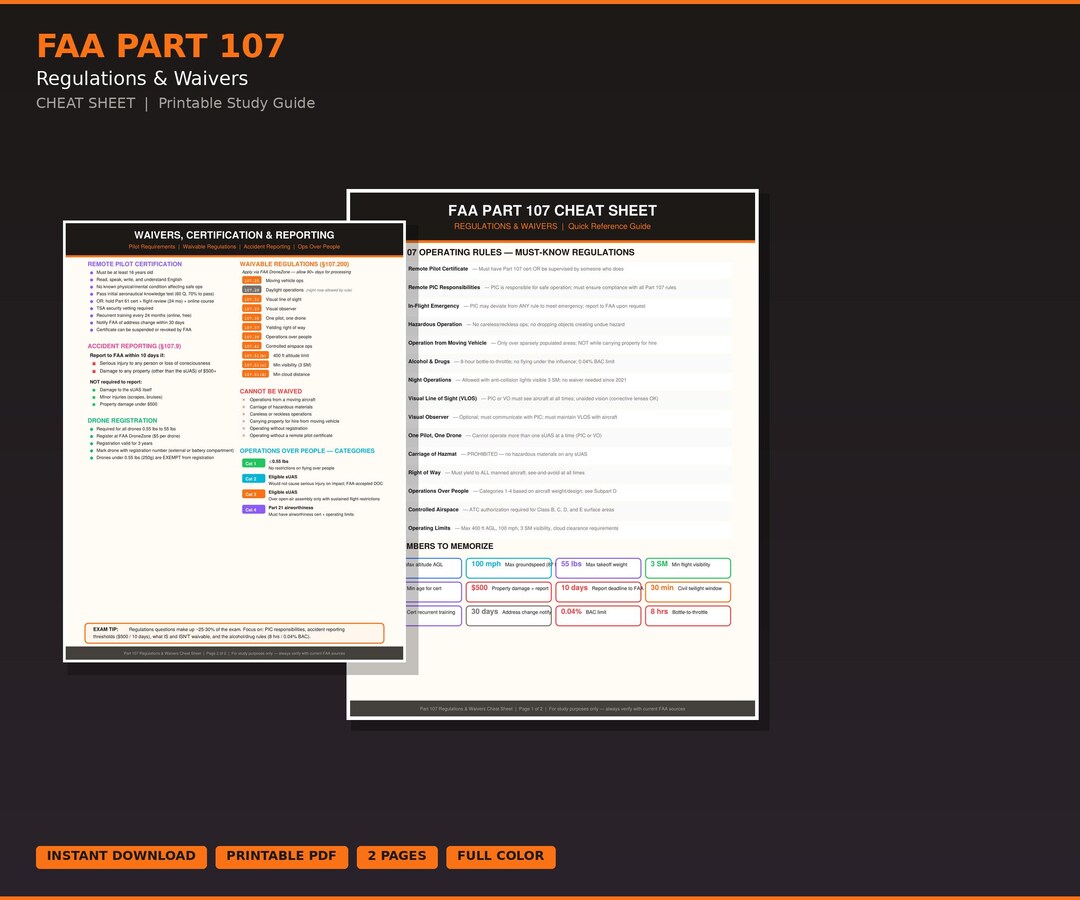The width and height of the screenshot is (1080, 900).
Task: Select the Alcohol & Drugs rule row
Action: pos(569,362)
